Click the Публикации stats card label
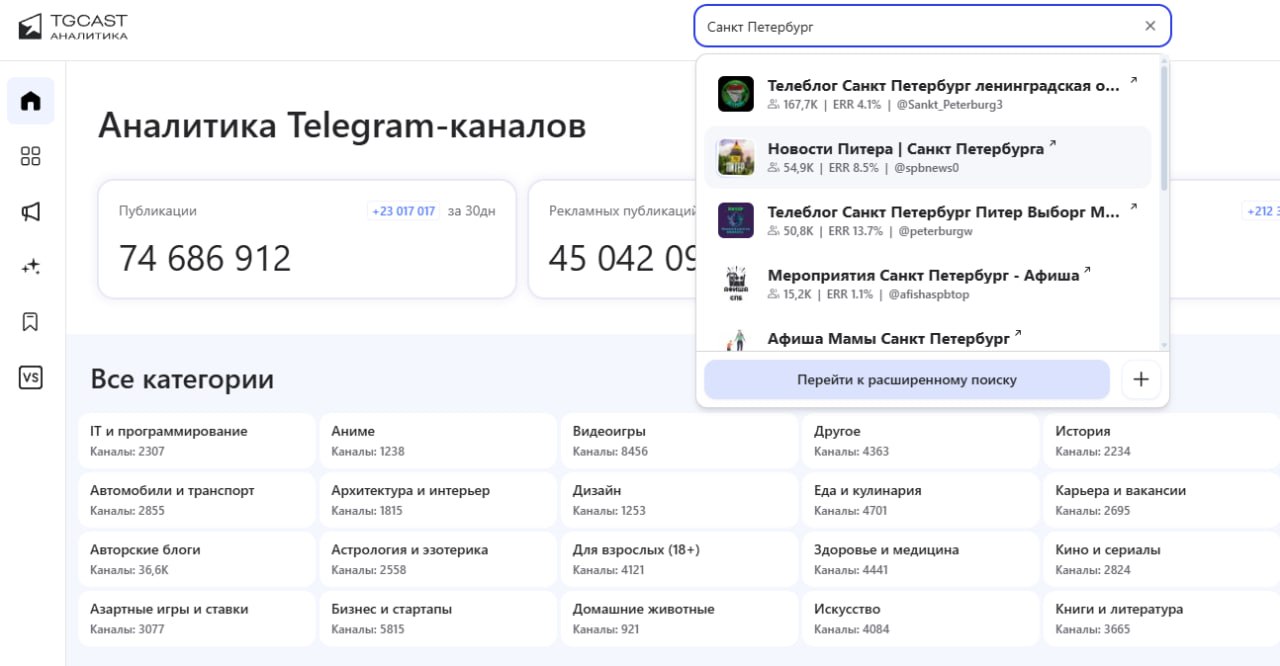Image resolution: width=1280 pixels, height=666 pixels. click(x=158, y=211)
